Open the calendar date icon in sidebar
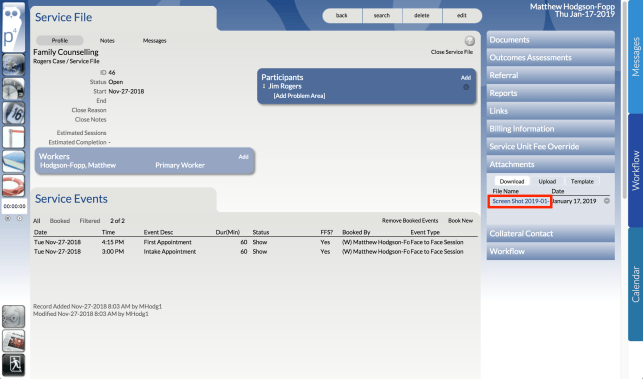 click(13, 113)
